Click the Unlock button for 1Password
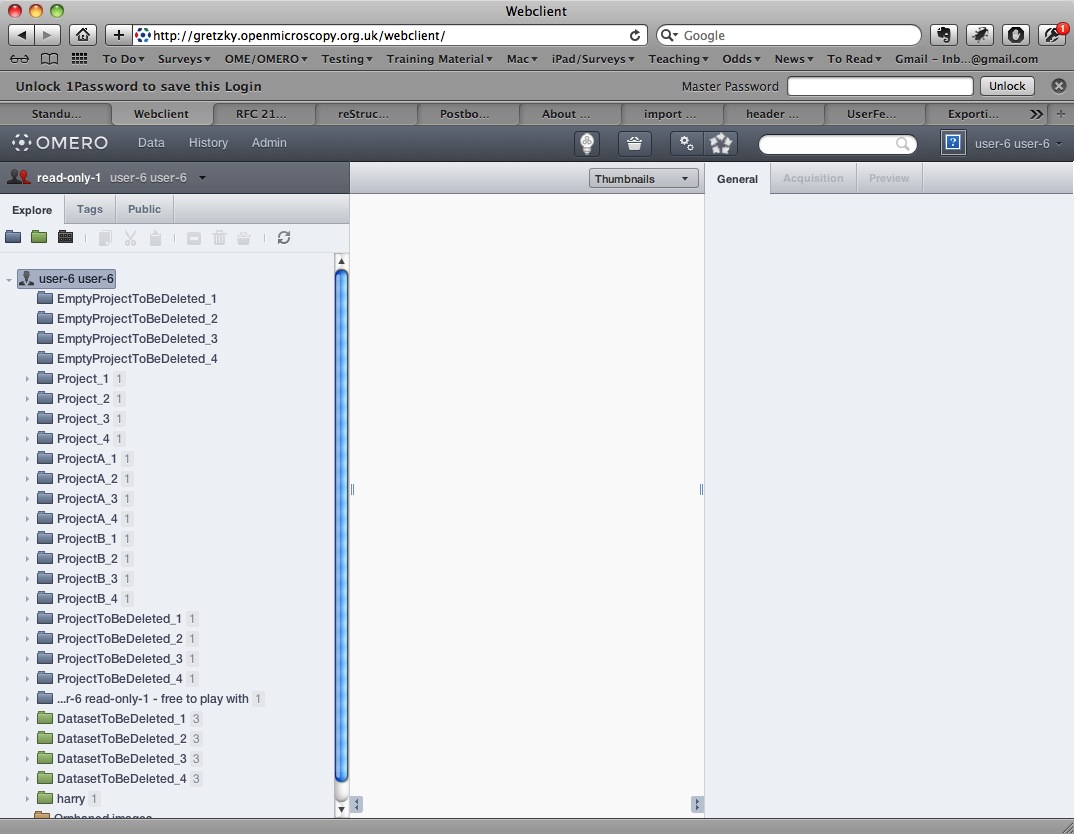Screen dimensions: 1074x834 [x=1007, y=86]
